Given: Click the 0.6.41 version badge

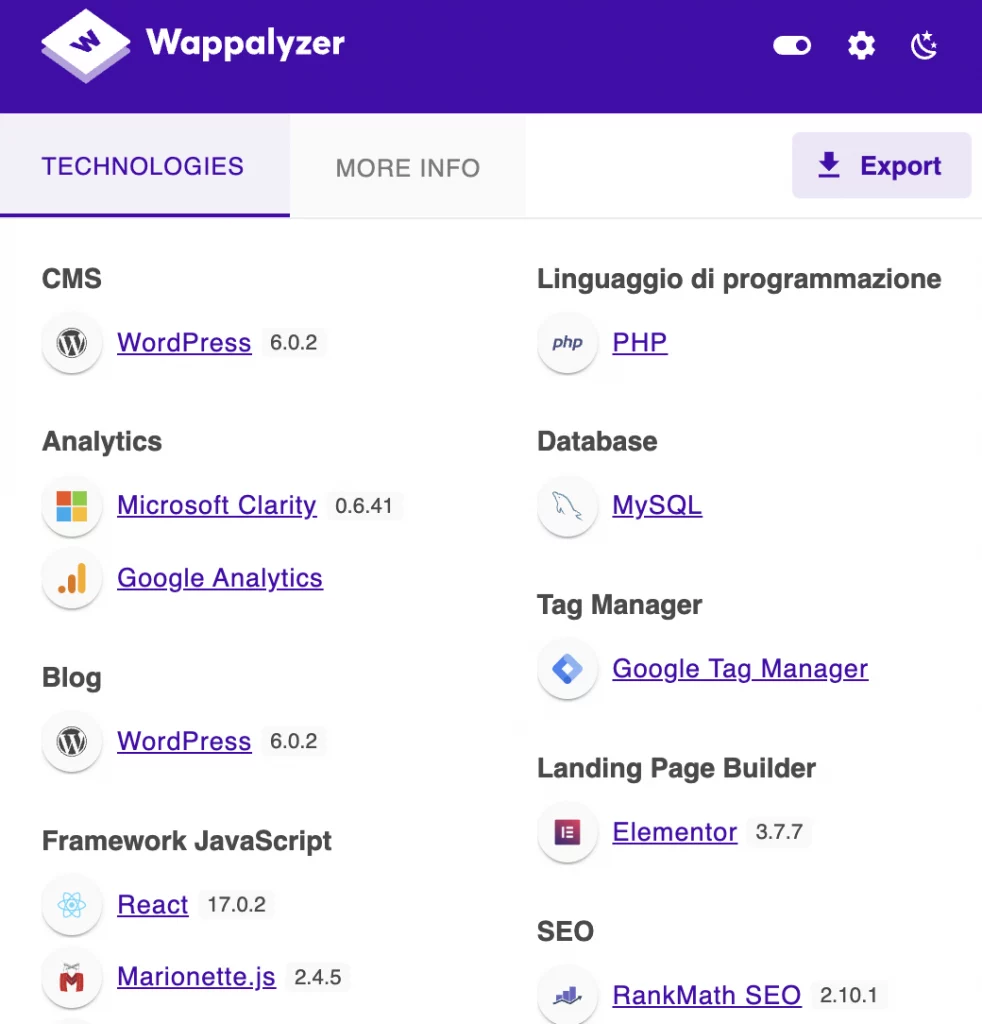Looking at the screenshot, I should pos(364,505).
